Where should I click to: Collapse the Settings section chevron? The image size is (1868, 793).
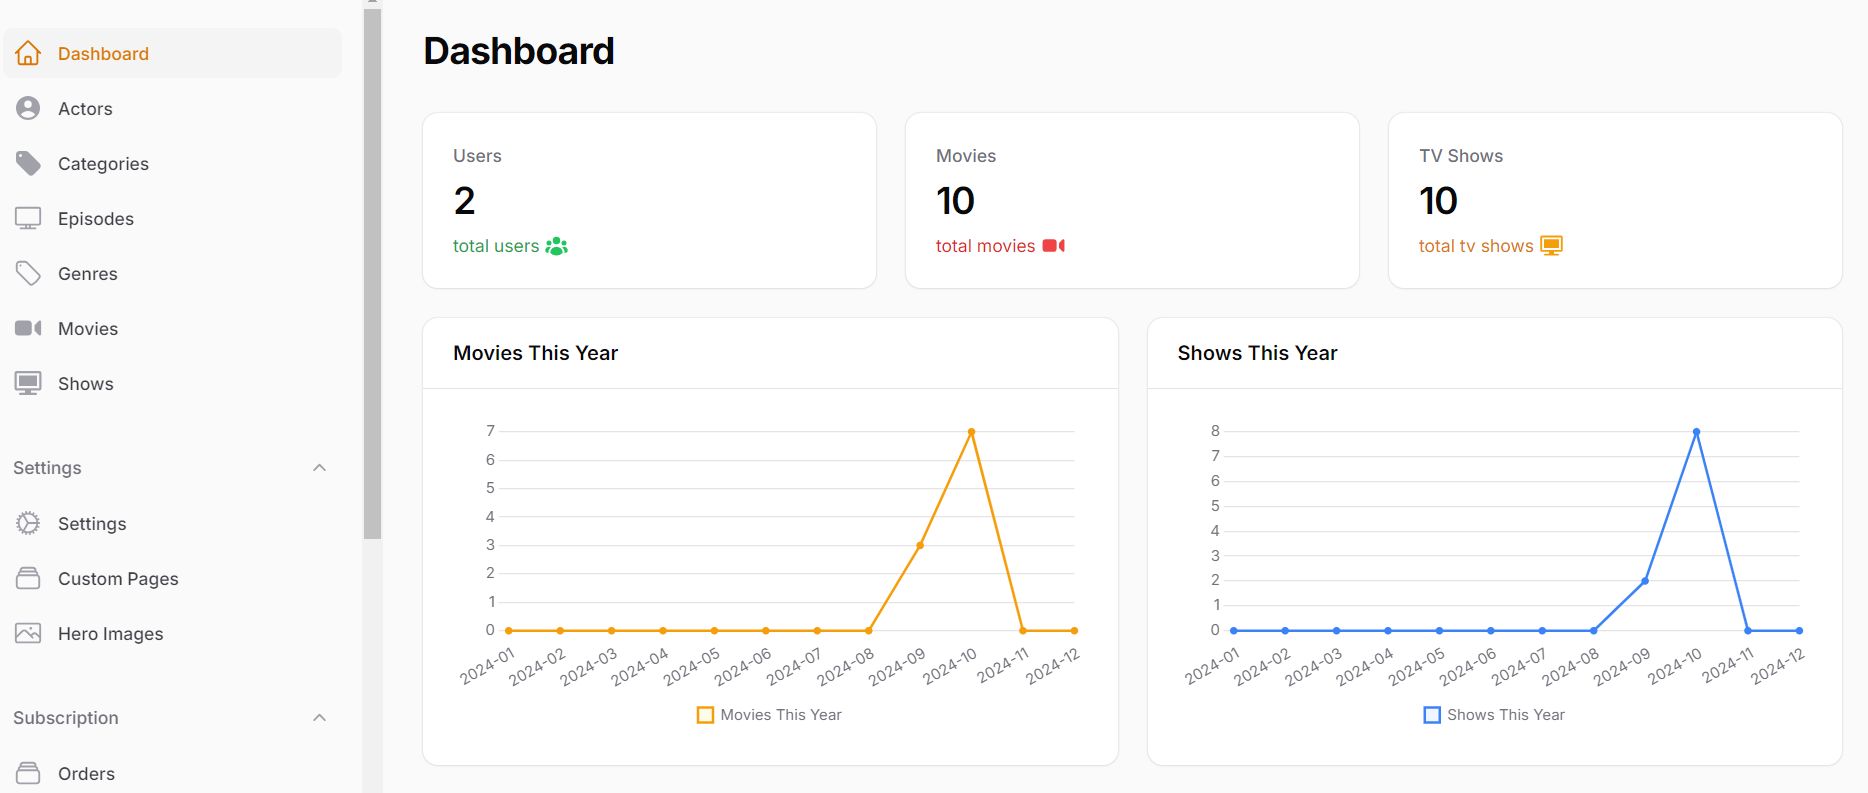(320, 468)
